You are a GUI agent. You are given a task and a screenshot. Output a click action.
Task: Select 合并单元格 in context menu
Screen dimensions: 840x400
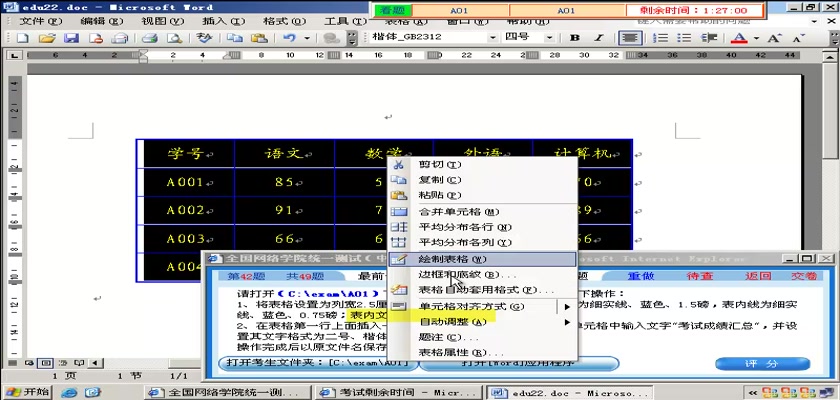point(482,212)
